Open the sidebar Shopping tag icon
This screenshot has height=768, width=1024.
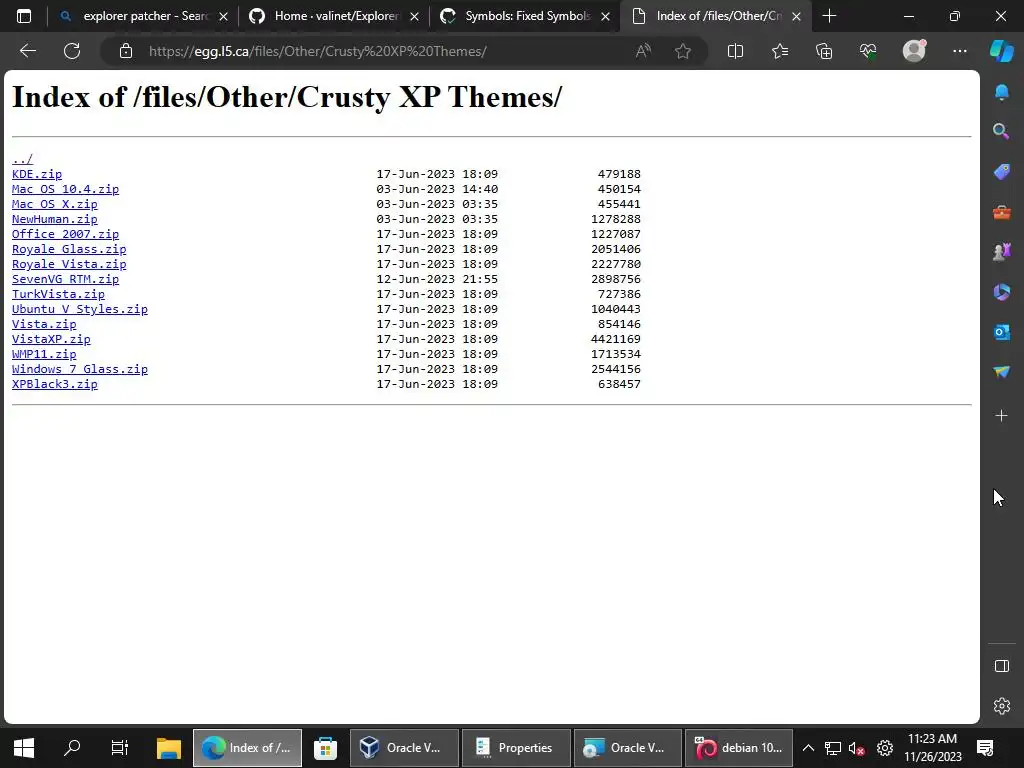[x=1002, y=172]
